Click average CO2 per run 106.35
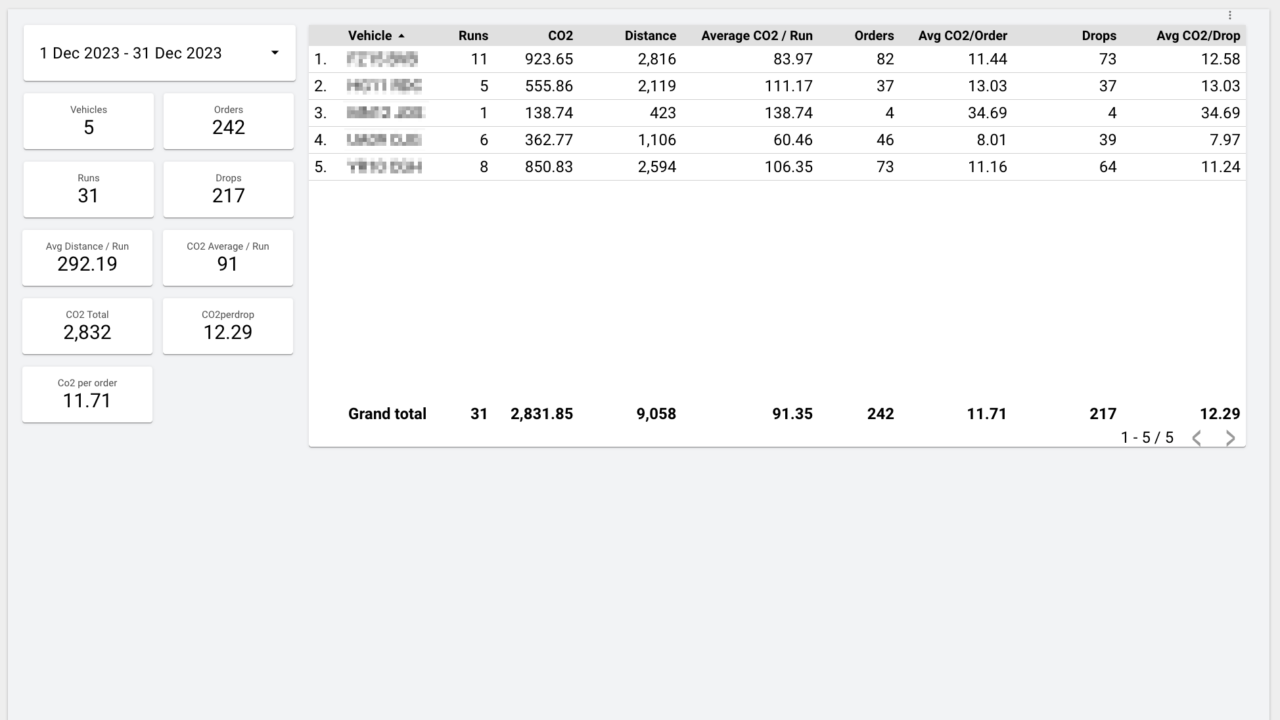Viewport: 1280px width, 720px height. [789, 167]
